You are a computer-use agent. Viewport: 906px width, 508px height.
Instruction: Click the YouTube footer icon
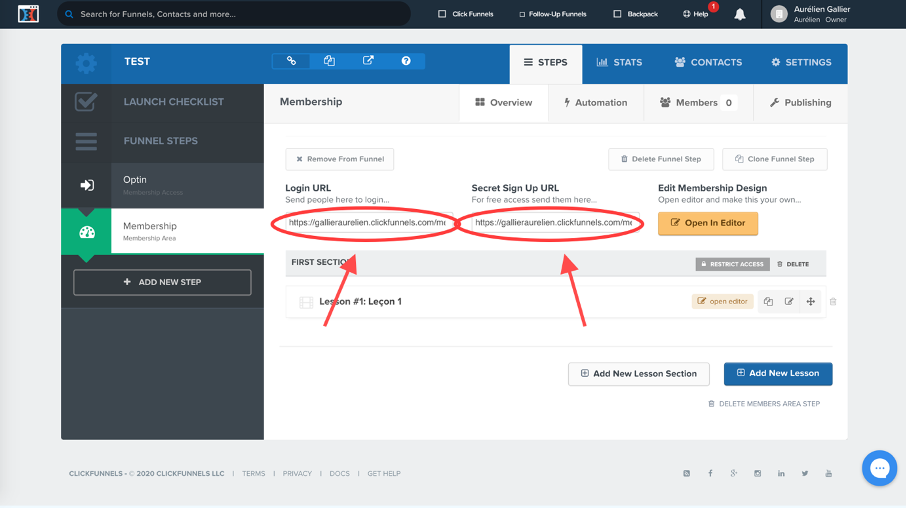pos(829,473)
